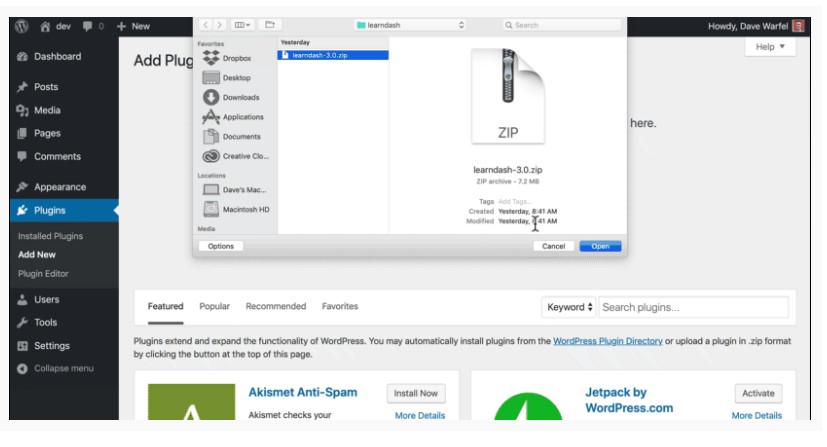
Task: Click the Finder forward arrow button
Action: click(x=219, y=25)
